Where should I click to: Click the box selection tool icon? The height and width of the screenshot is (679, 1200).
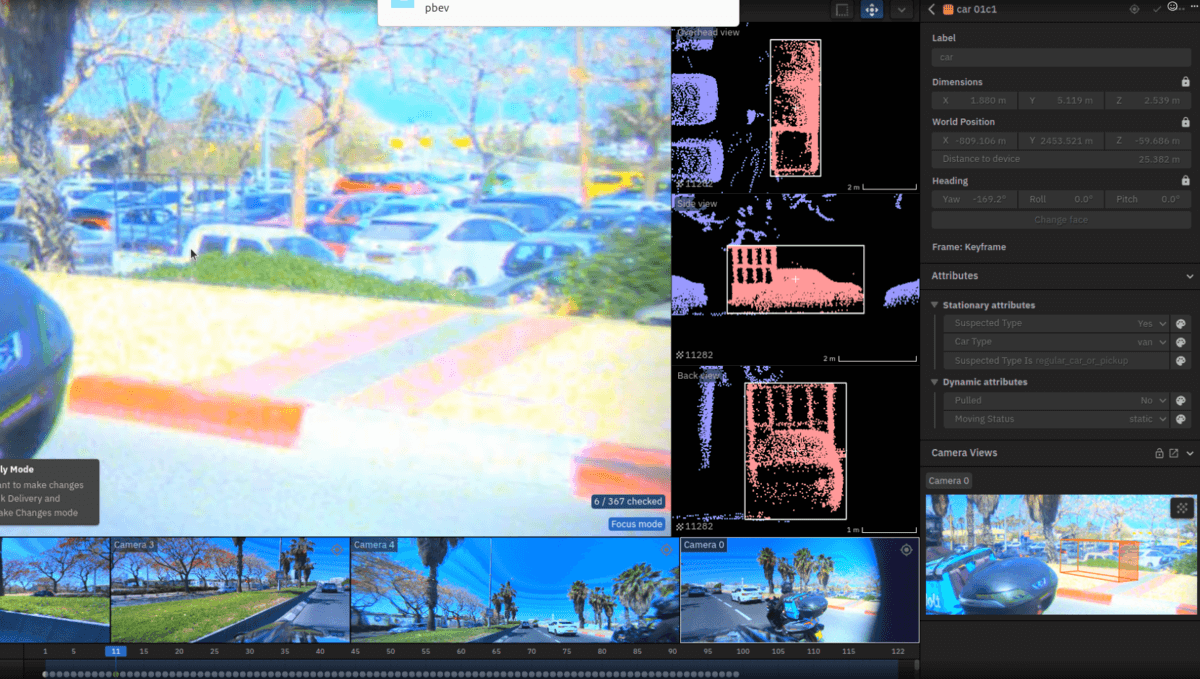coord(842,10)
